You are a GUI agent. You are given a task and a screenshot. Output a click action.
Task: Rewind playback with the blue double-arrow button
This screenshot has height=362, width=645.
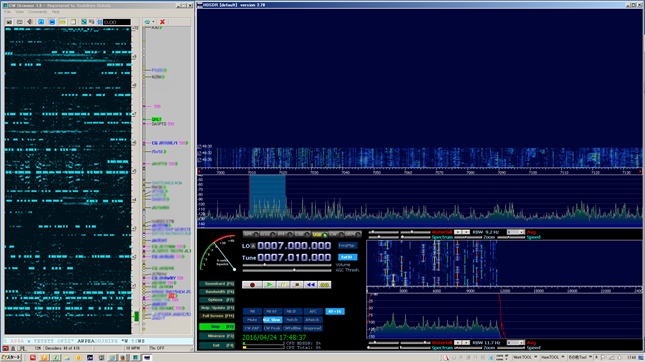(311, 285)
